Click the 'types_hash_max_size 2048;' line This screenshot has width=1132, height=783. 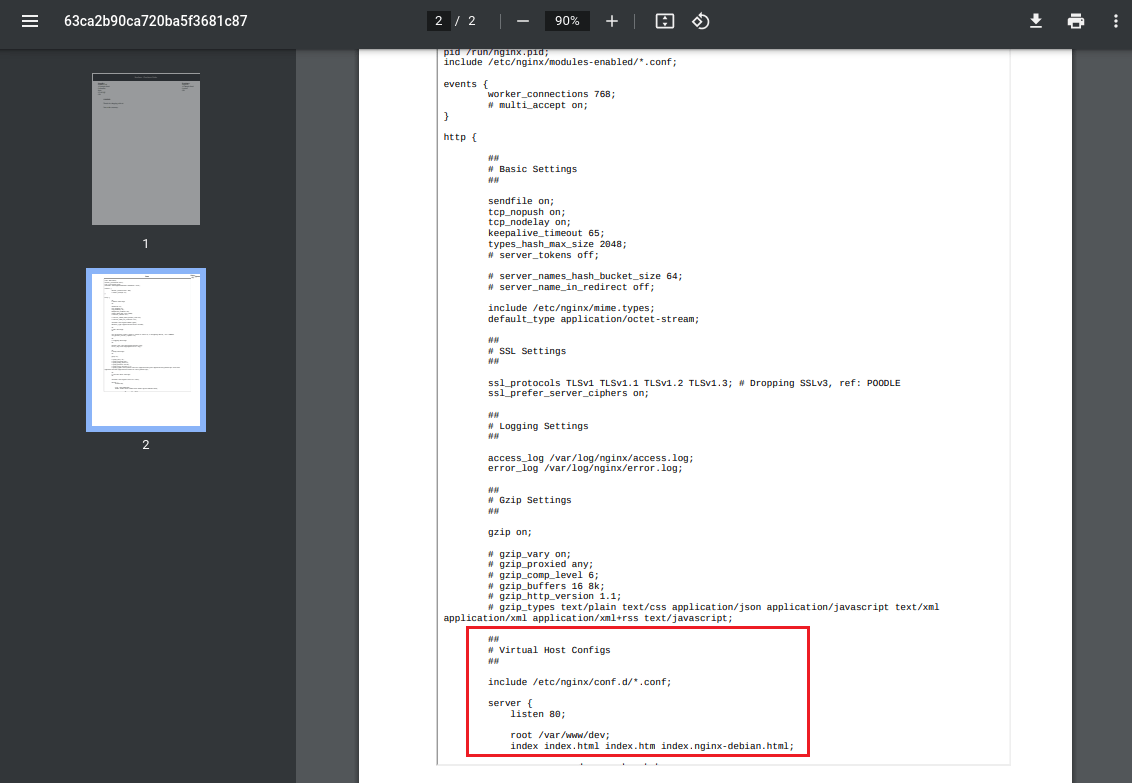click(557, 244)
